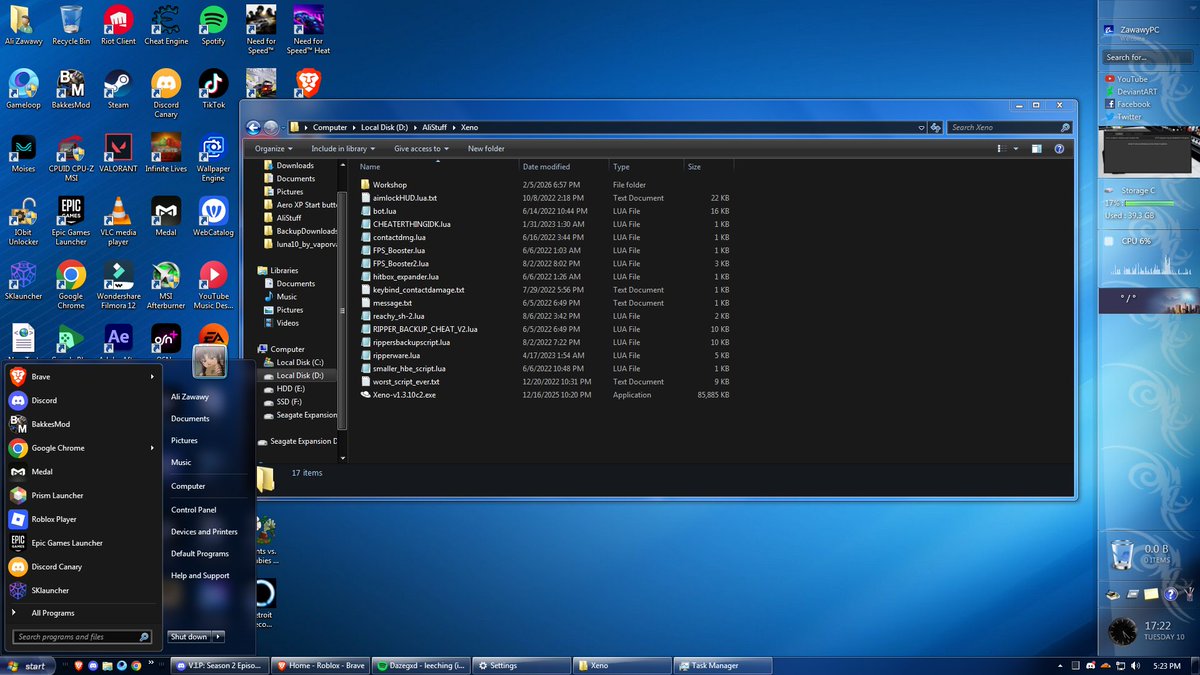
Task: Open Default Programs from Start menu
Action: tap(200, 553)
